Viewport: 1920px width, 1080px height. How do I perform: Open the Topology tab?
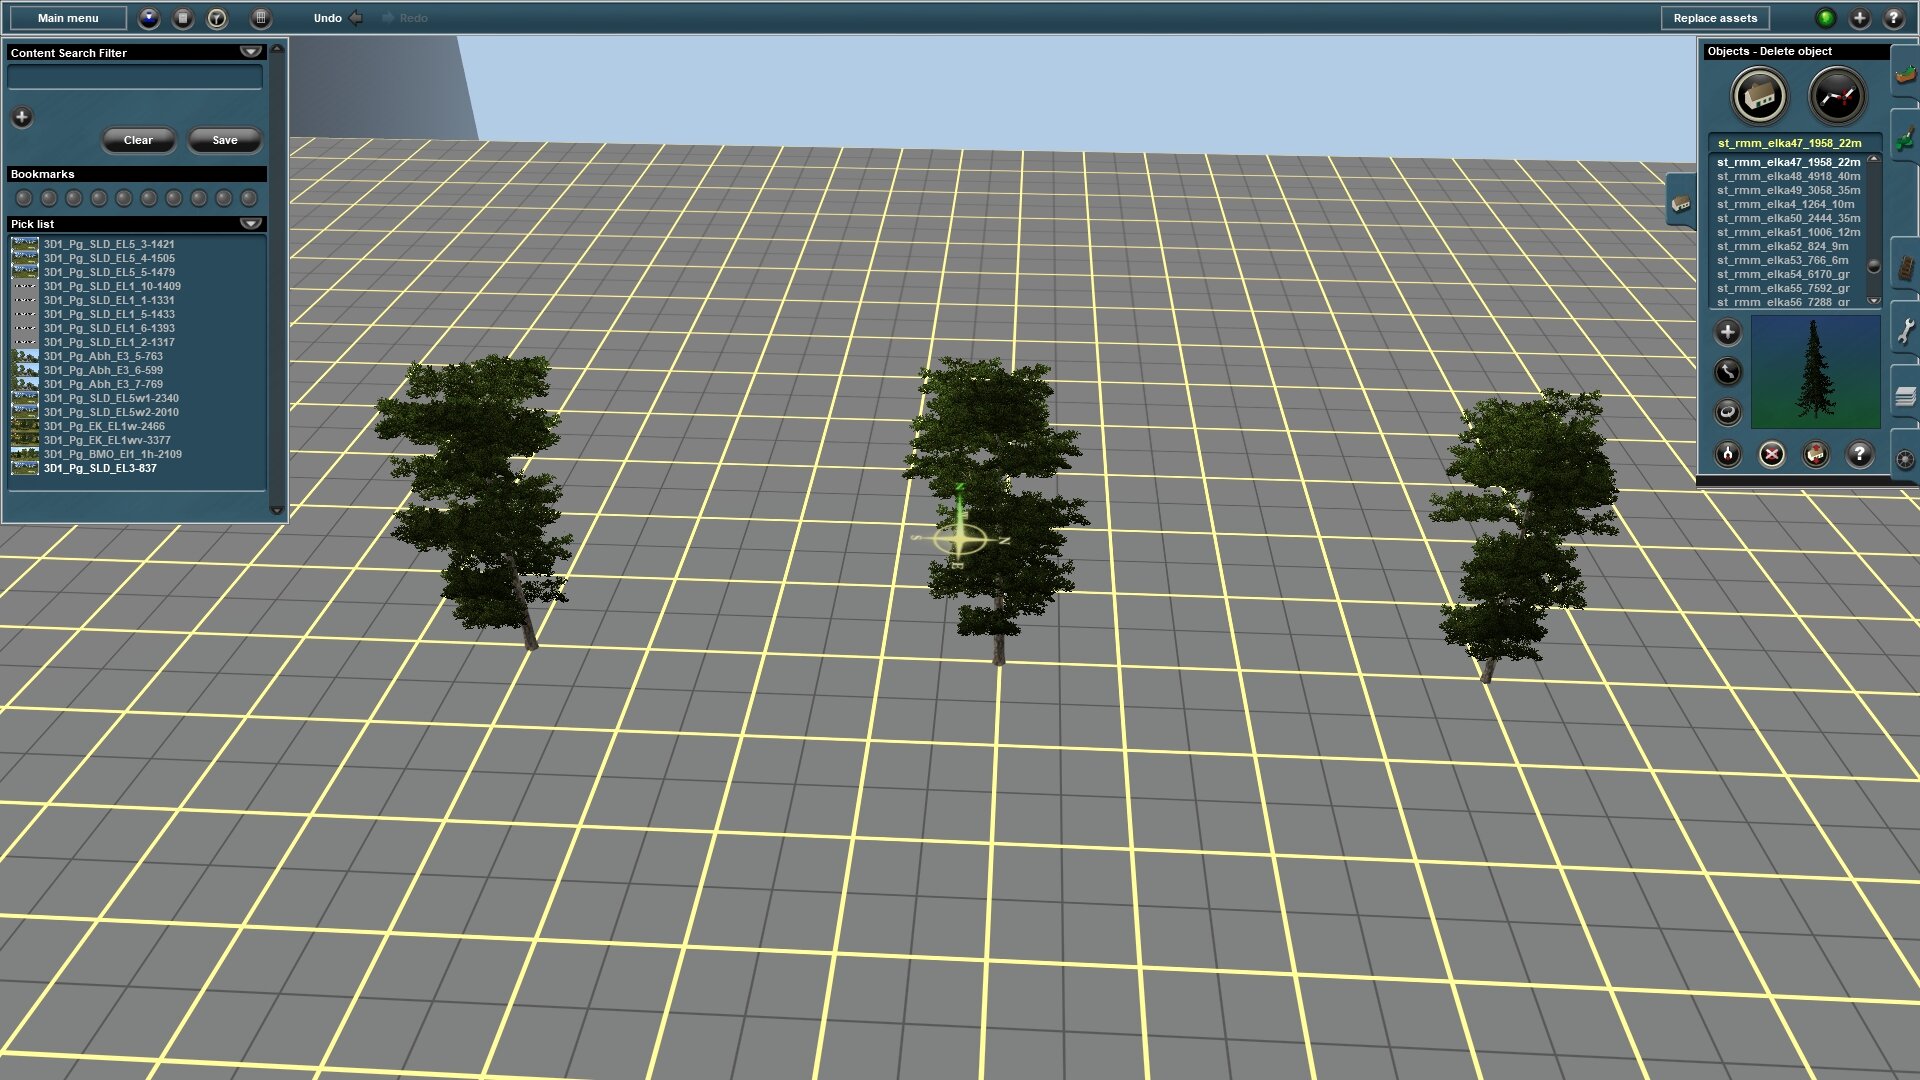click(x=1905, y=75)
